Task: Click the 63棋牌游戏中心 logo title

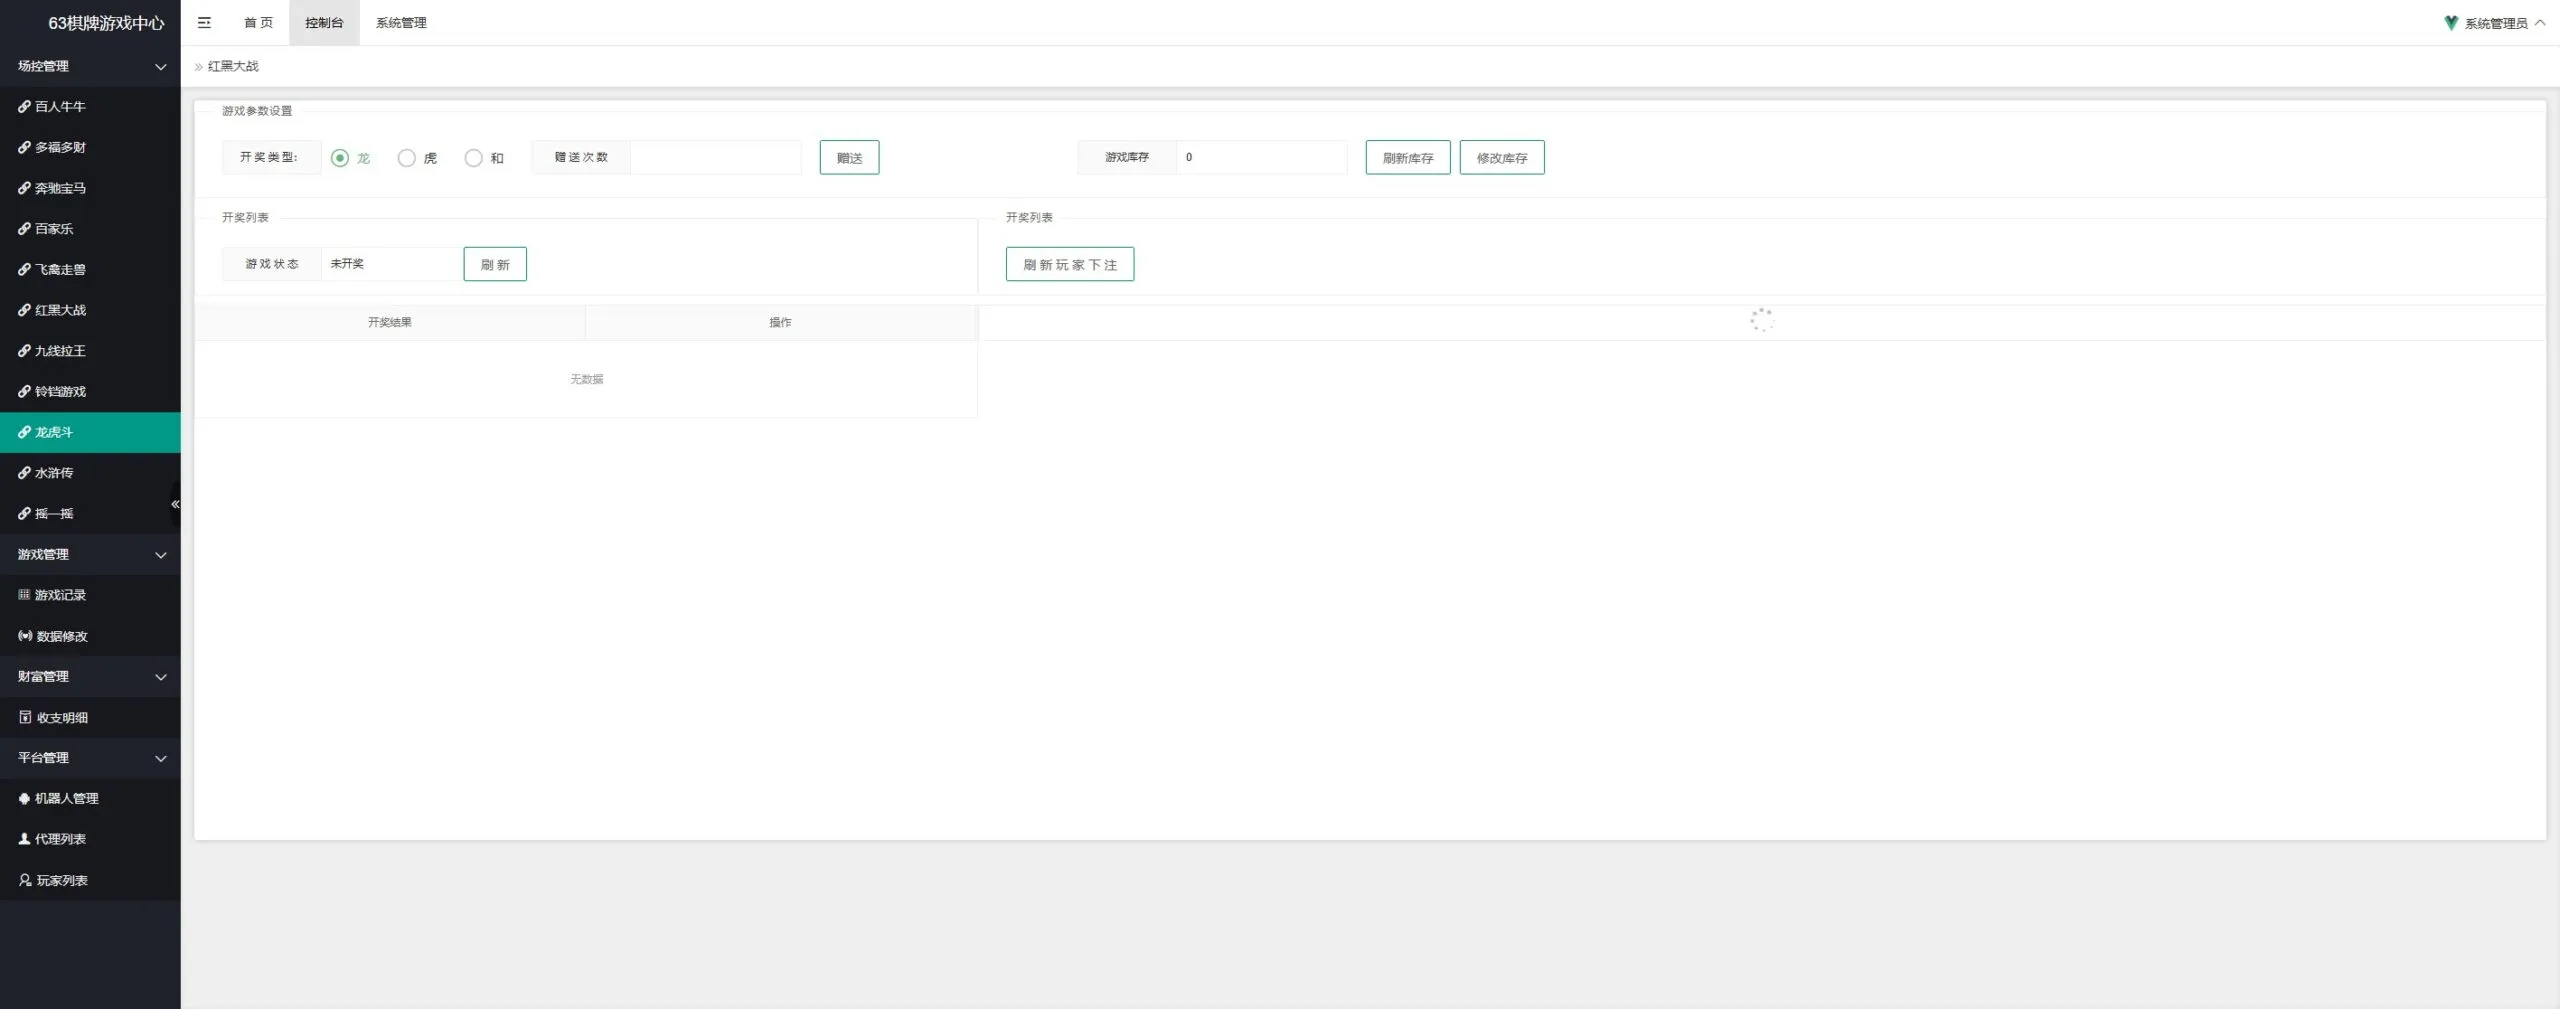Action: coord(106,23)
